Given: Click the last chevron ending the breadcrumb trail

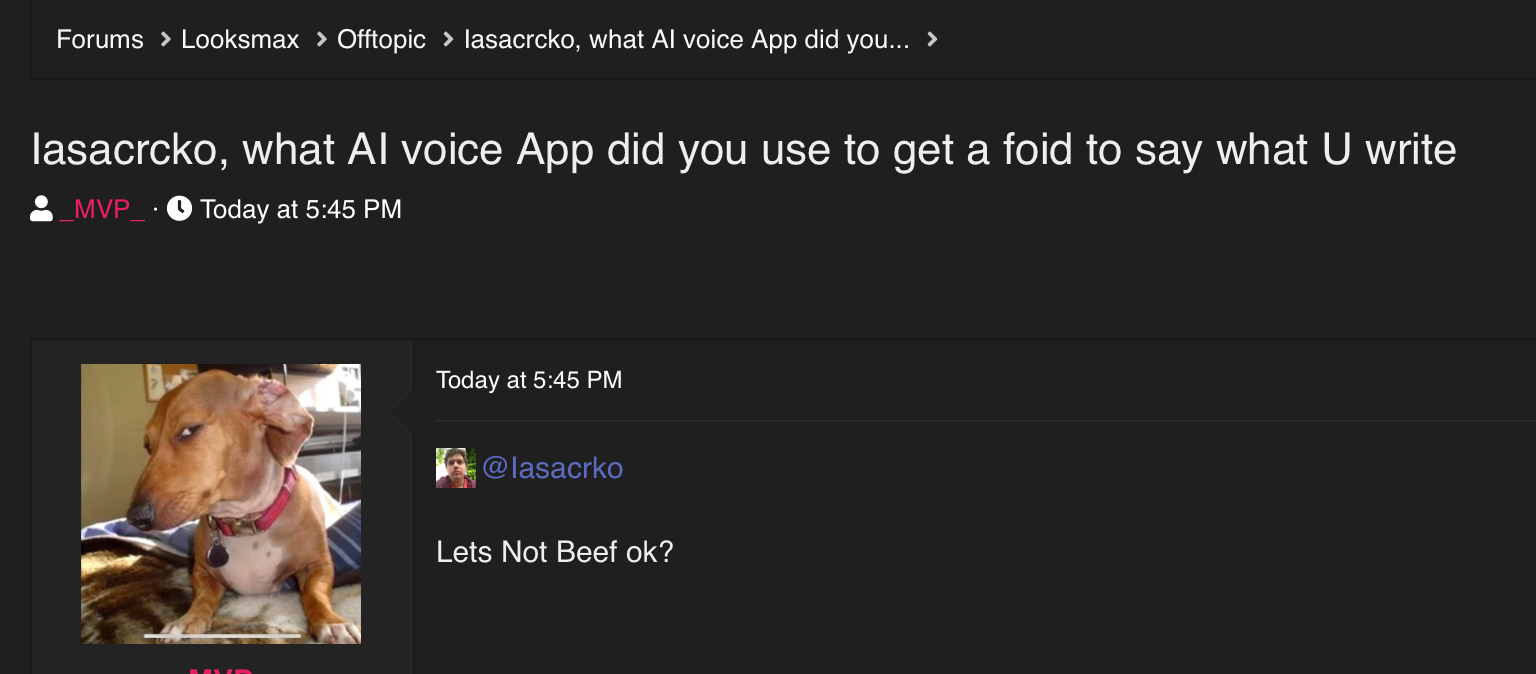Looking at the screenshot, I should pos(932,39).
